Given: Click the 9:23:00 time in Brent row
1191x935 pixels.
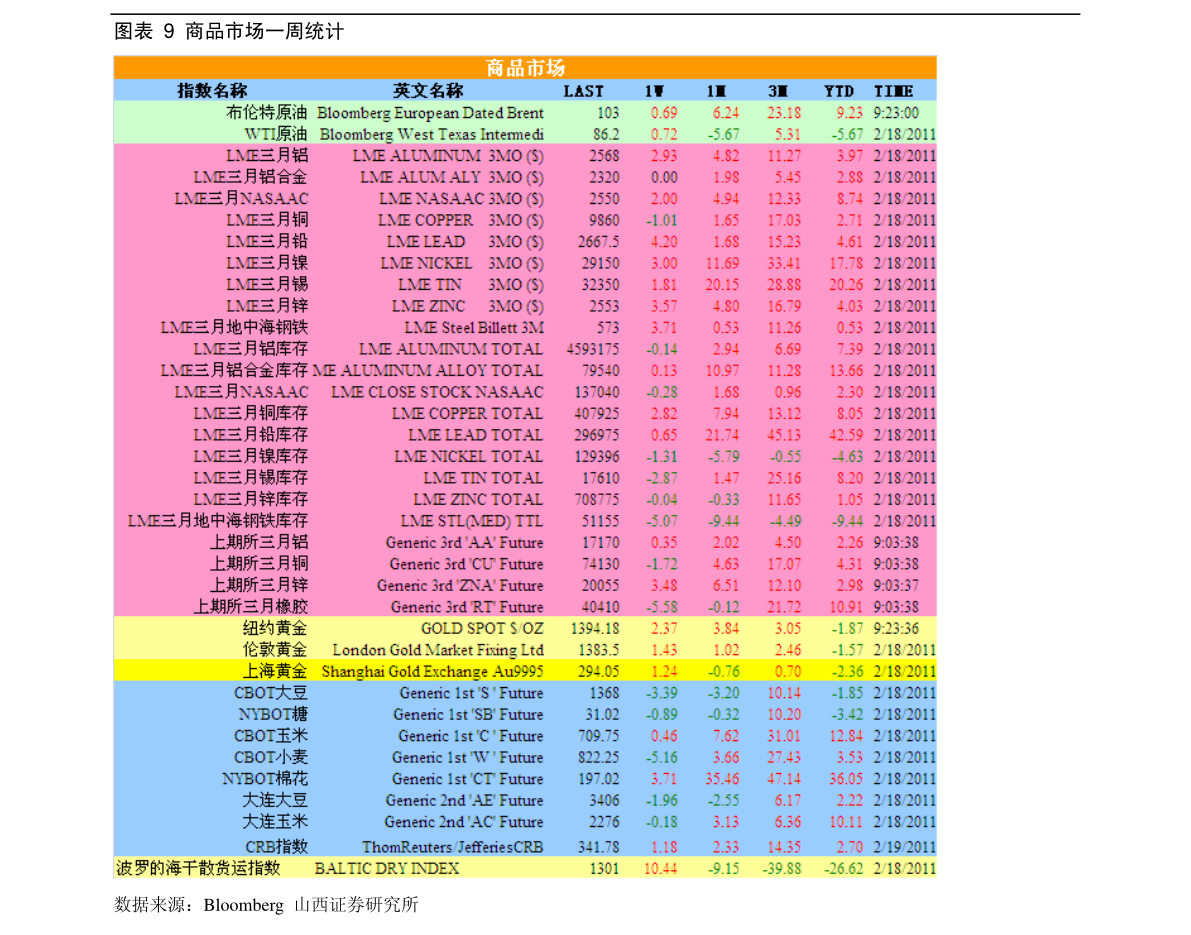Looking at the screenshot, I should (895, 113).
